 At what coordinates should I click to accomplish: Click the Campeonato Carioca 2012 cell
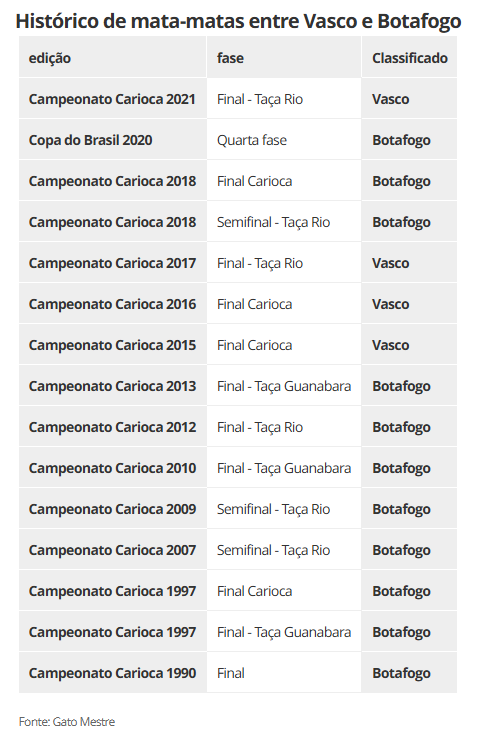click(113, 427)
